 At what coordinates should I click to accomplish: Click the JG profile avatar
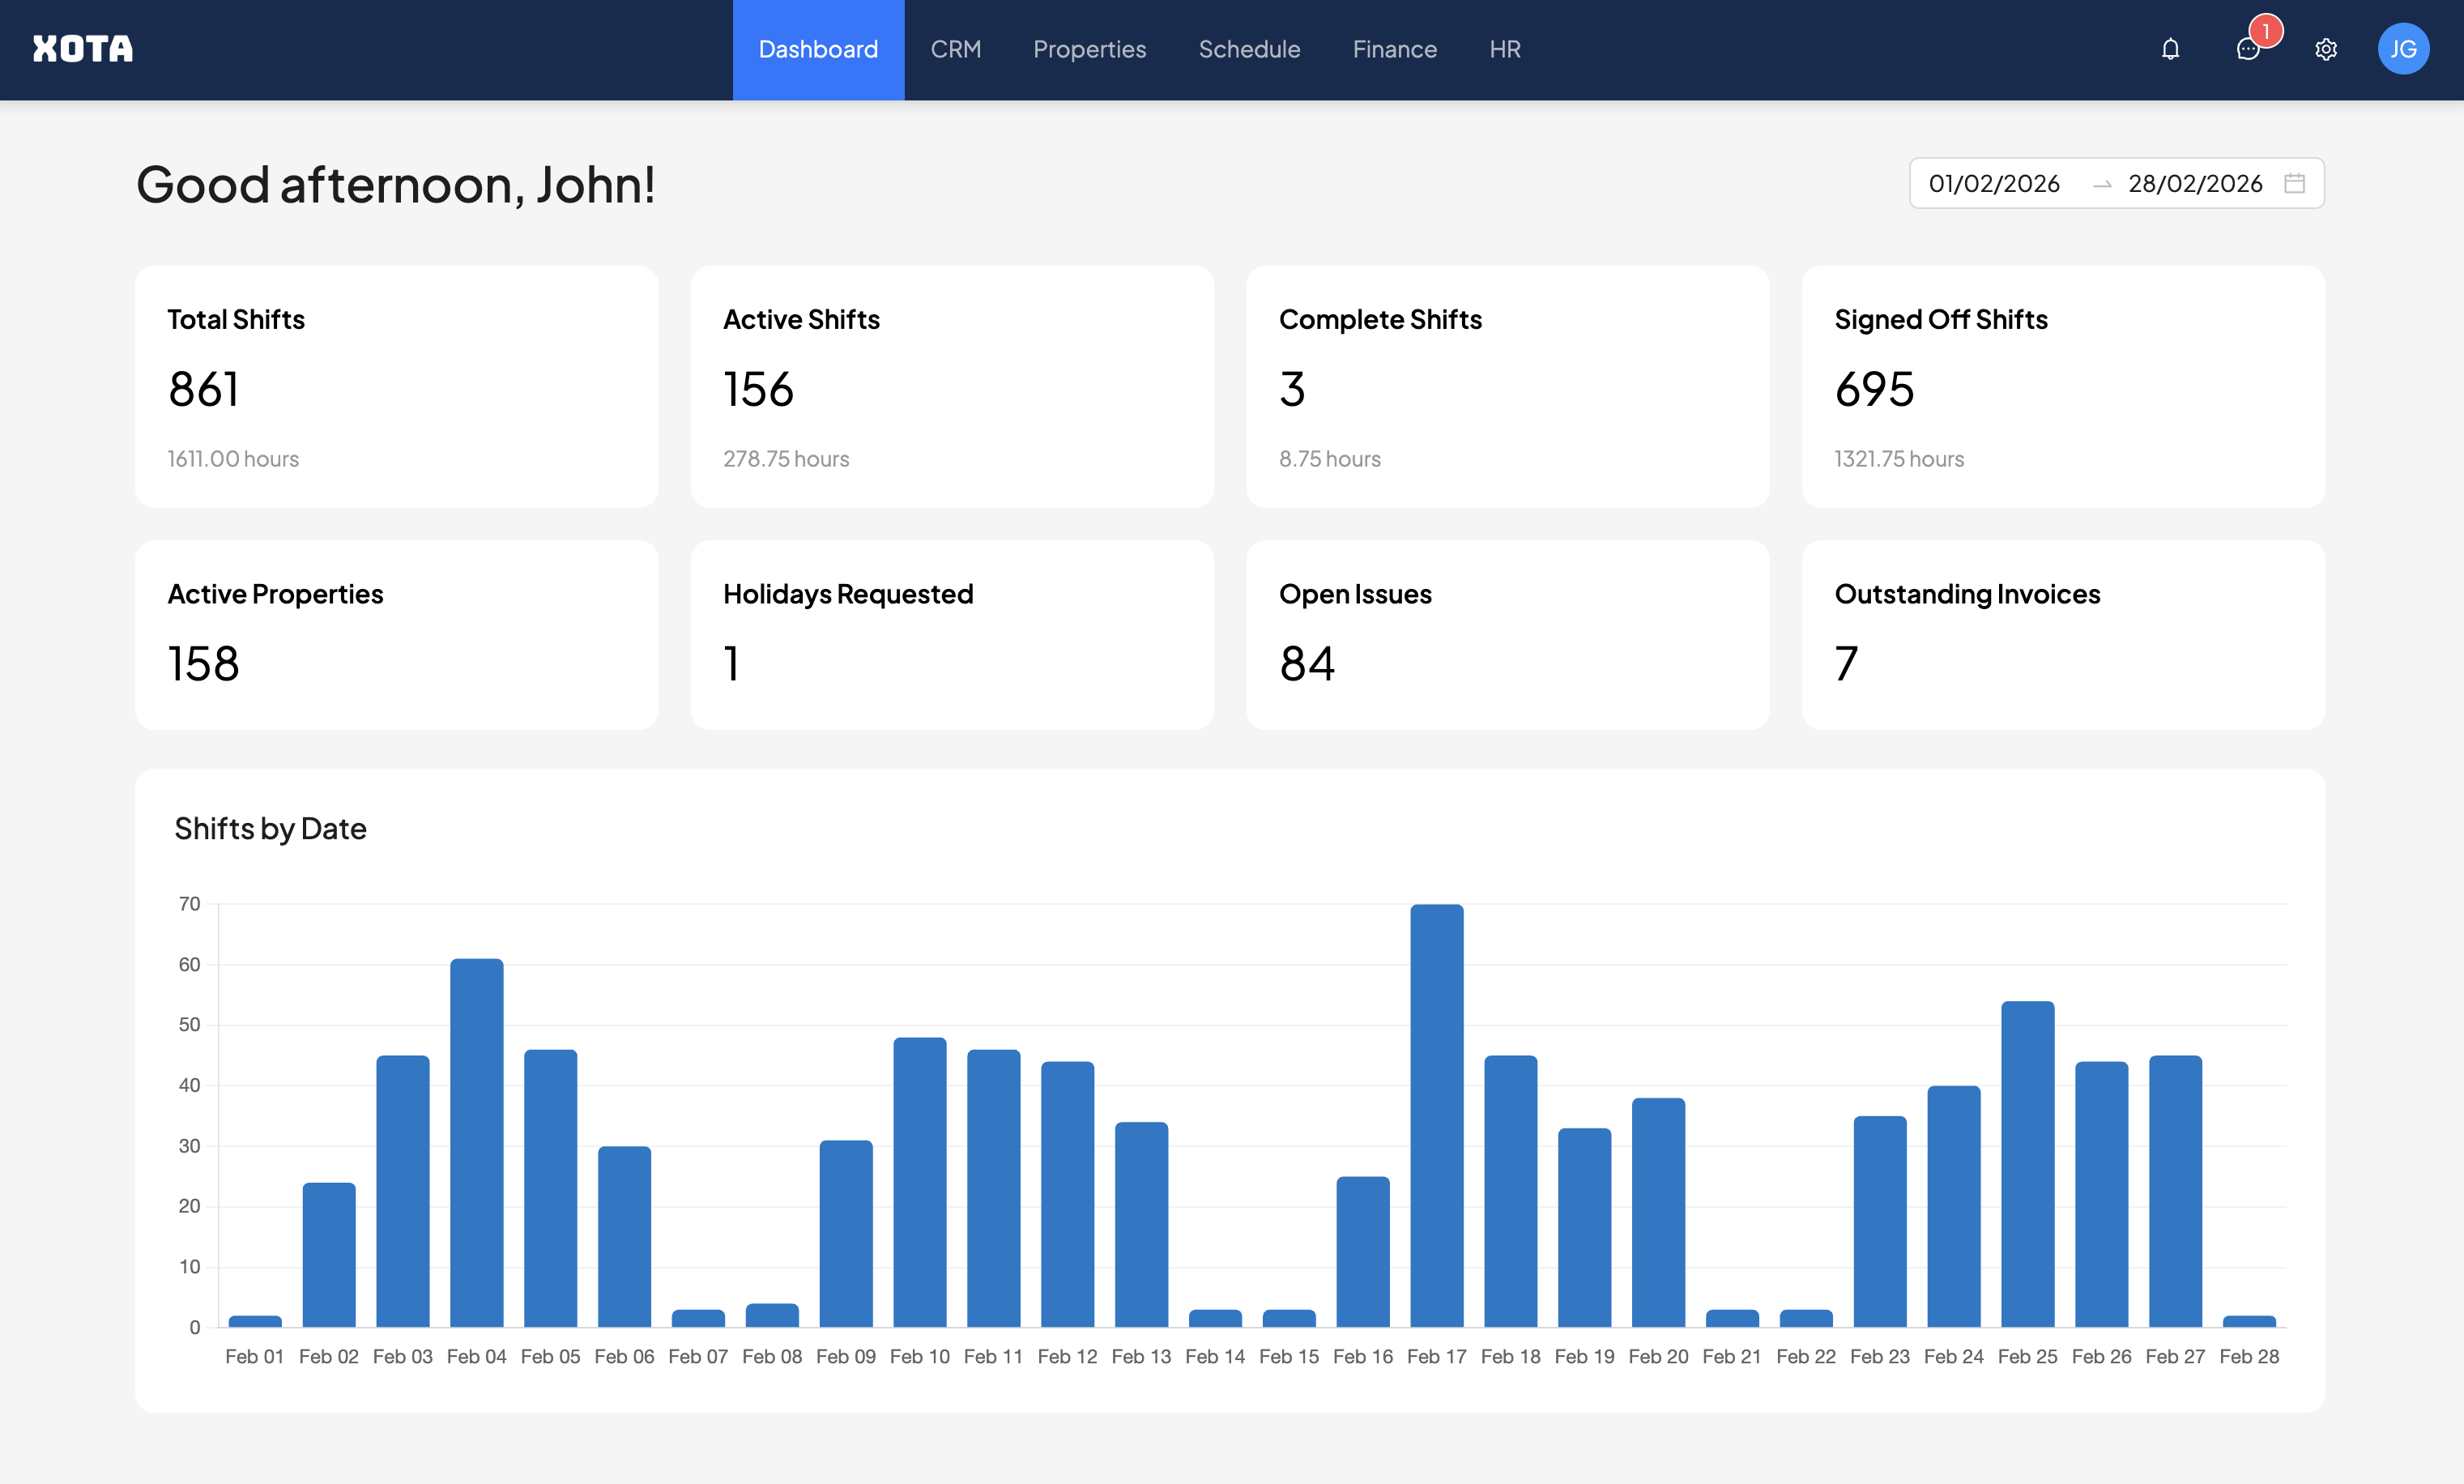pyautogui.click(x=2404, y=48)
